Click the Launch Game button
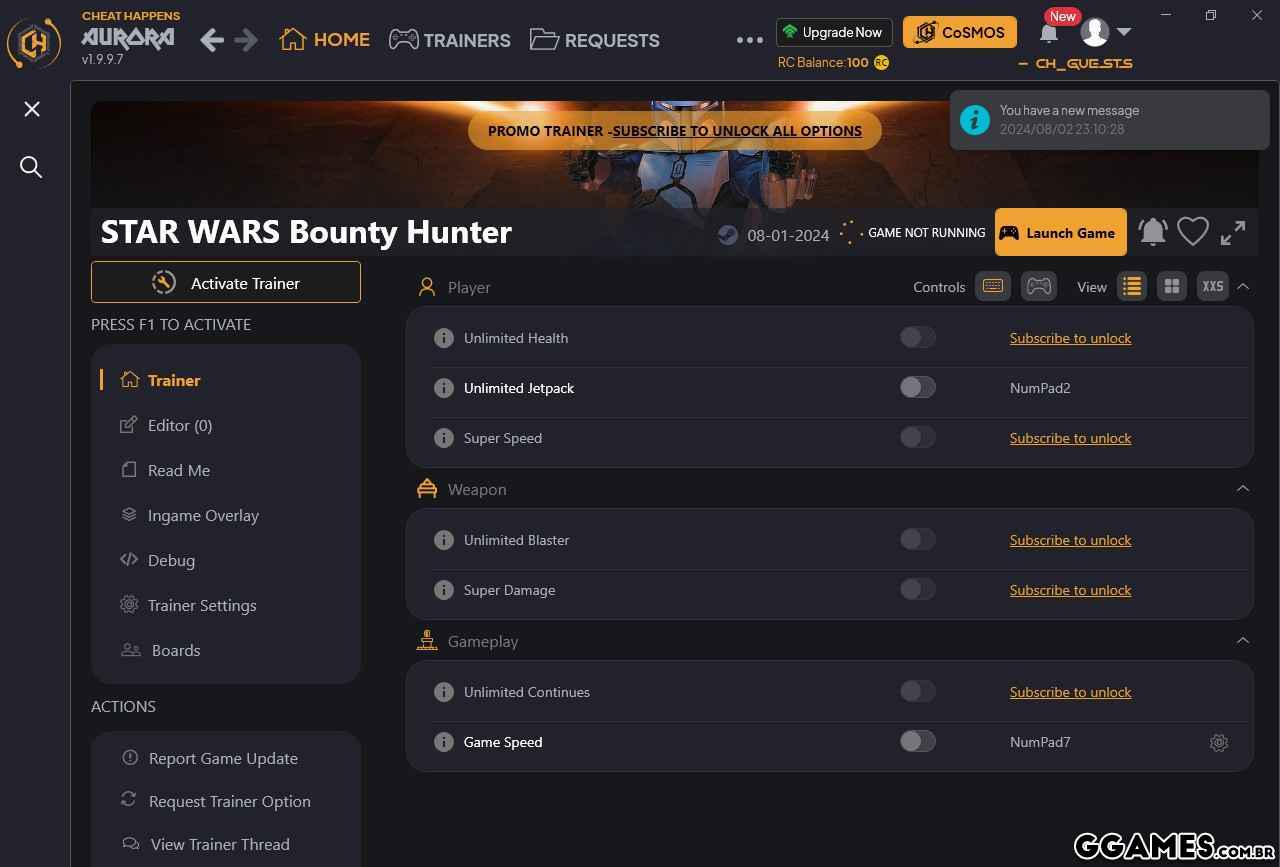 tap(1060, 232)
